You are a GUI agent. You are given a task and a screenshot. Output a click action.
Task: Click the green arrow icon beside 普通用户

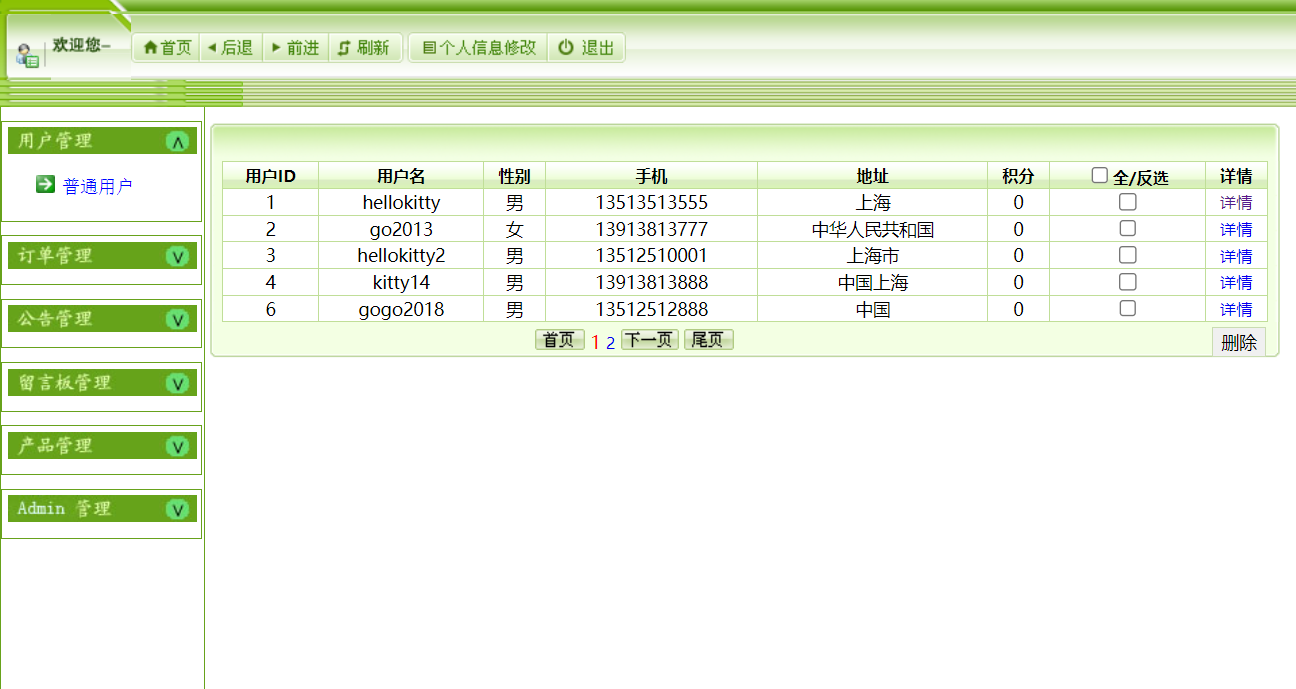tap(45, 184)
